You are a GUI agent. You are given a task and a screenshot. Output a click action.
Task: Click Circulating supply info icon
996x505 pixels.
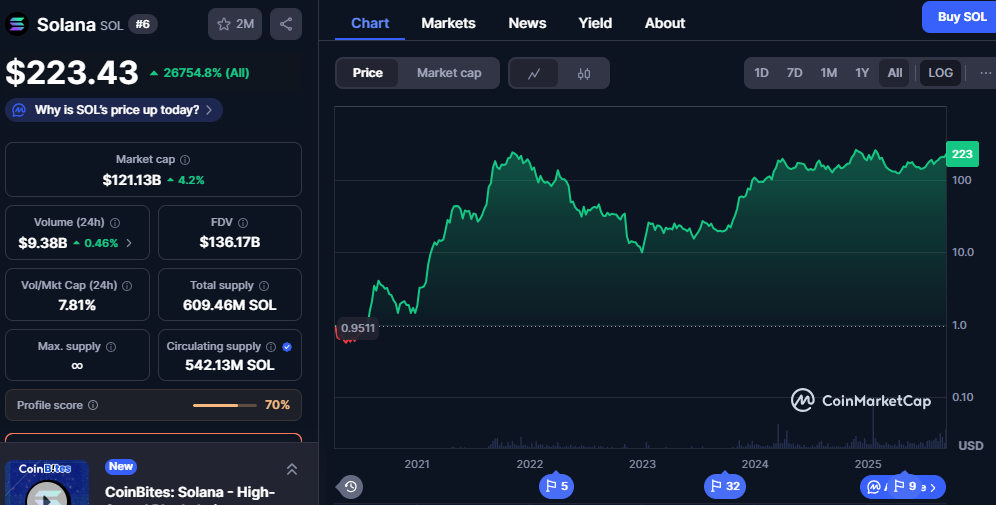pyautogui.click(x=271, y=347)
